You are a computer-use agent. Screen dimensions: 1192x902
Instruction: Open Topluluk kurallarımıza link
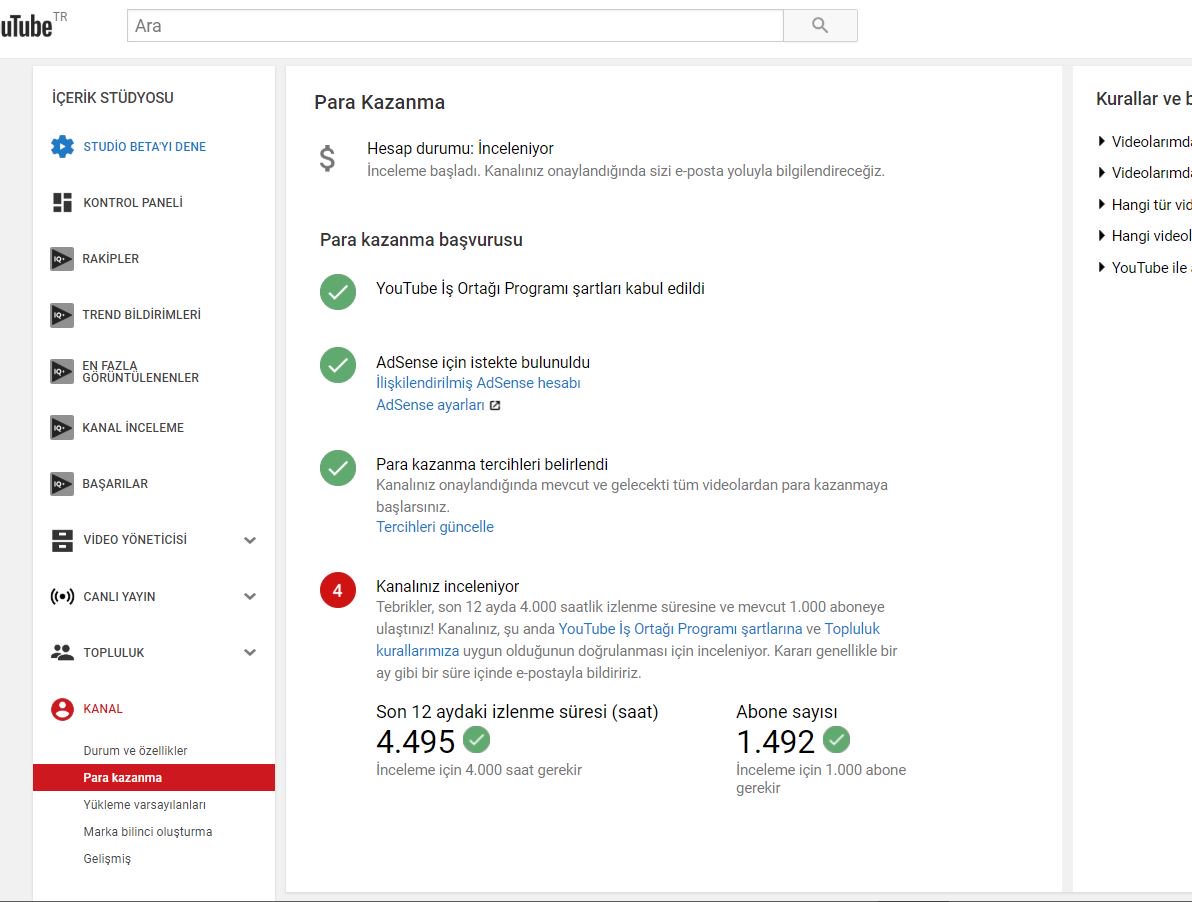(x=628, y=640)
